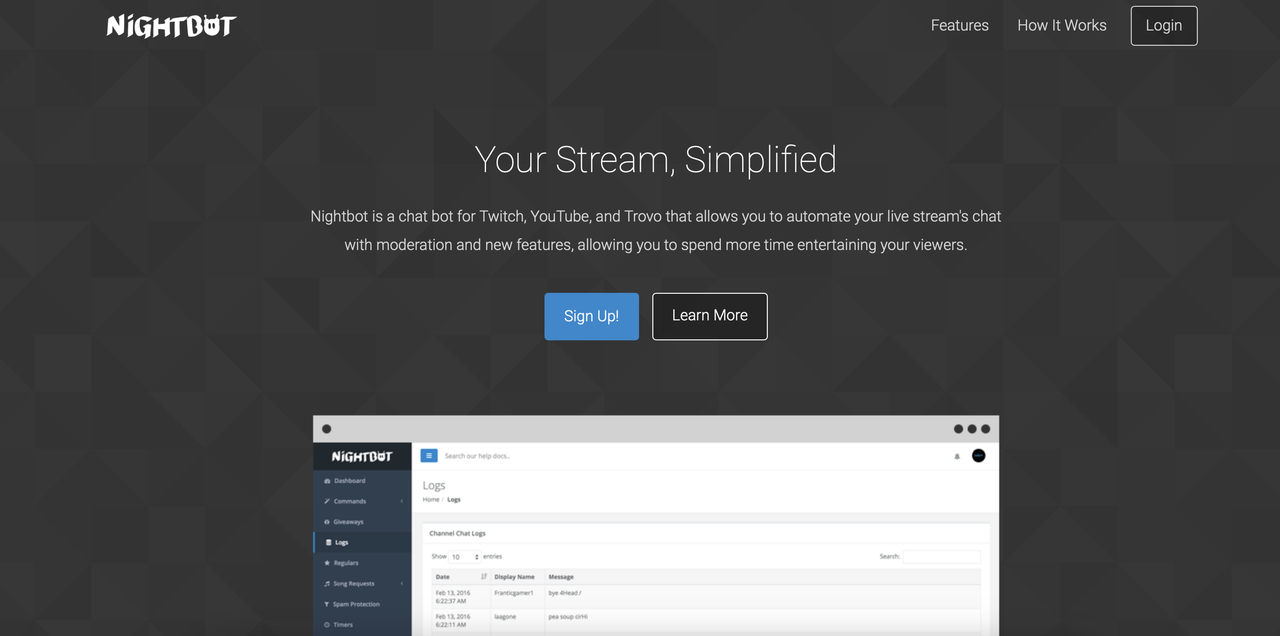This screenshot has height=636, width=1280.
Task: Click the logs Search input box
Action: coord(941,557)
